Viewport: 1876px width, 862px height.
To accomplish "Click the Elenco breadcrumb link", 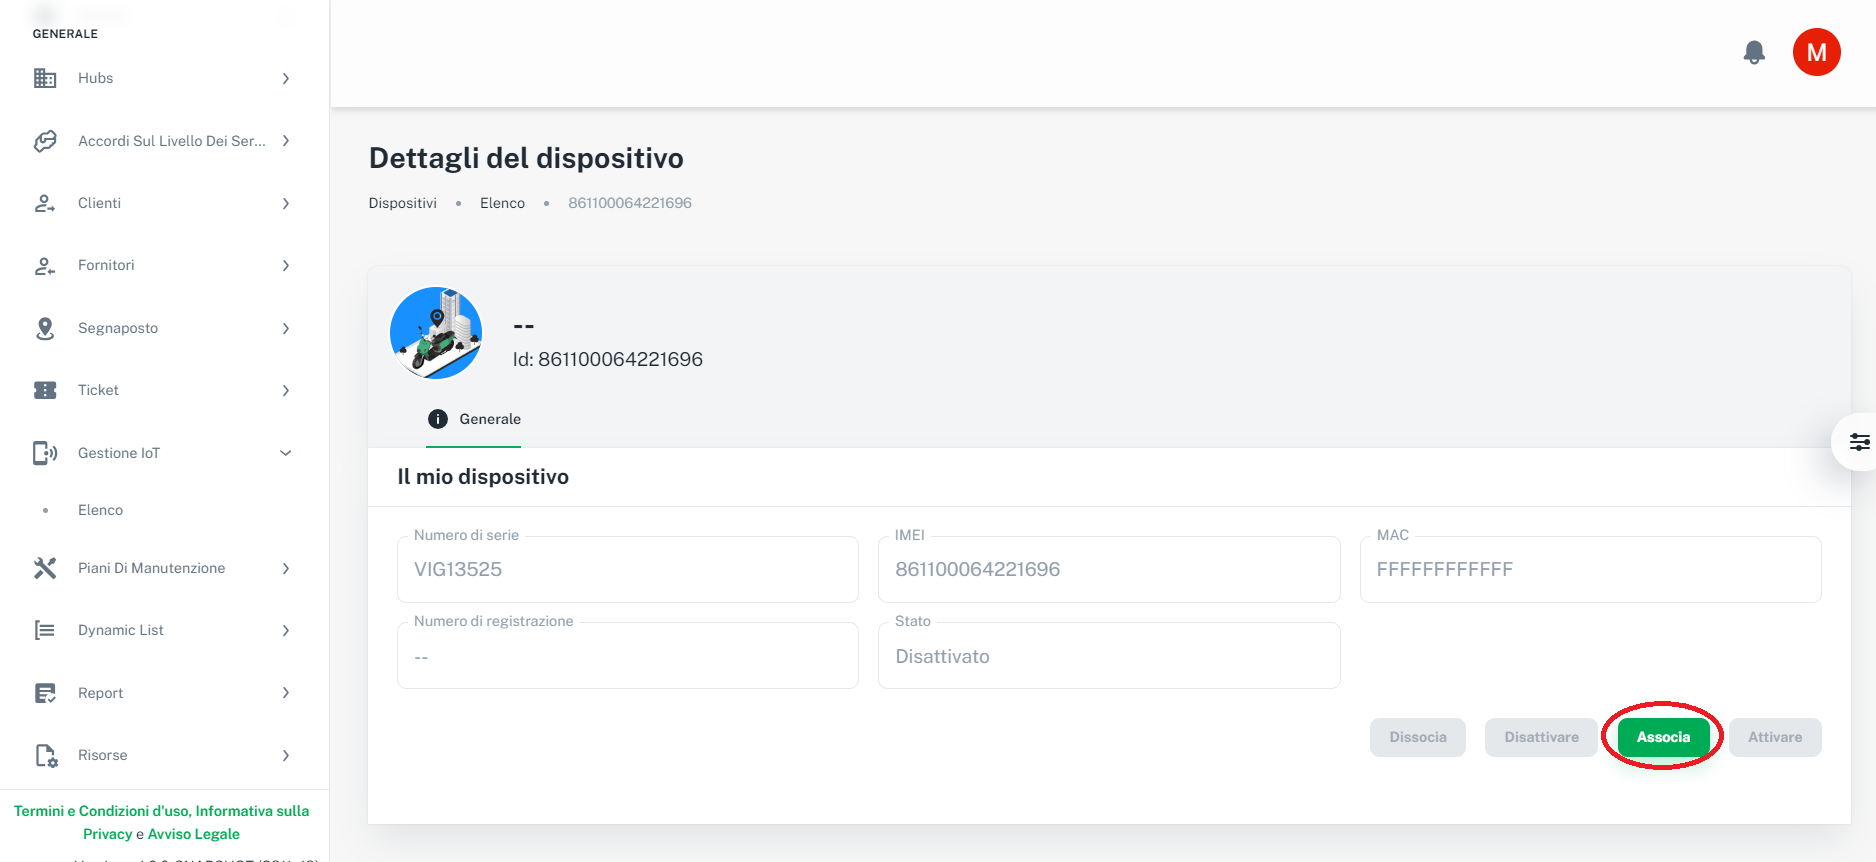I will coord(502,203).
